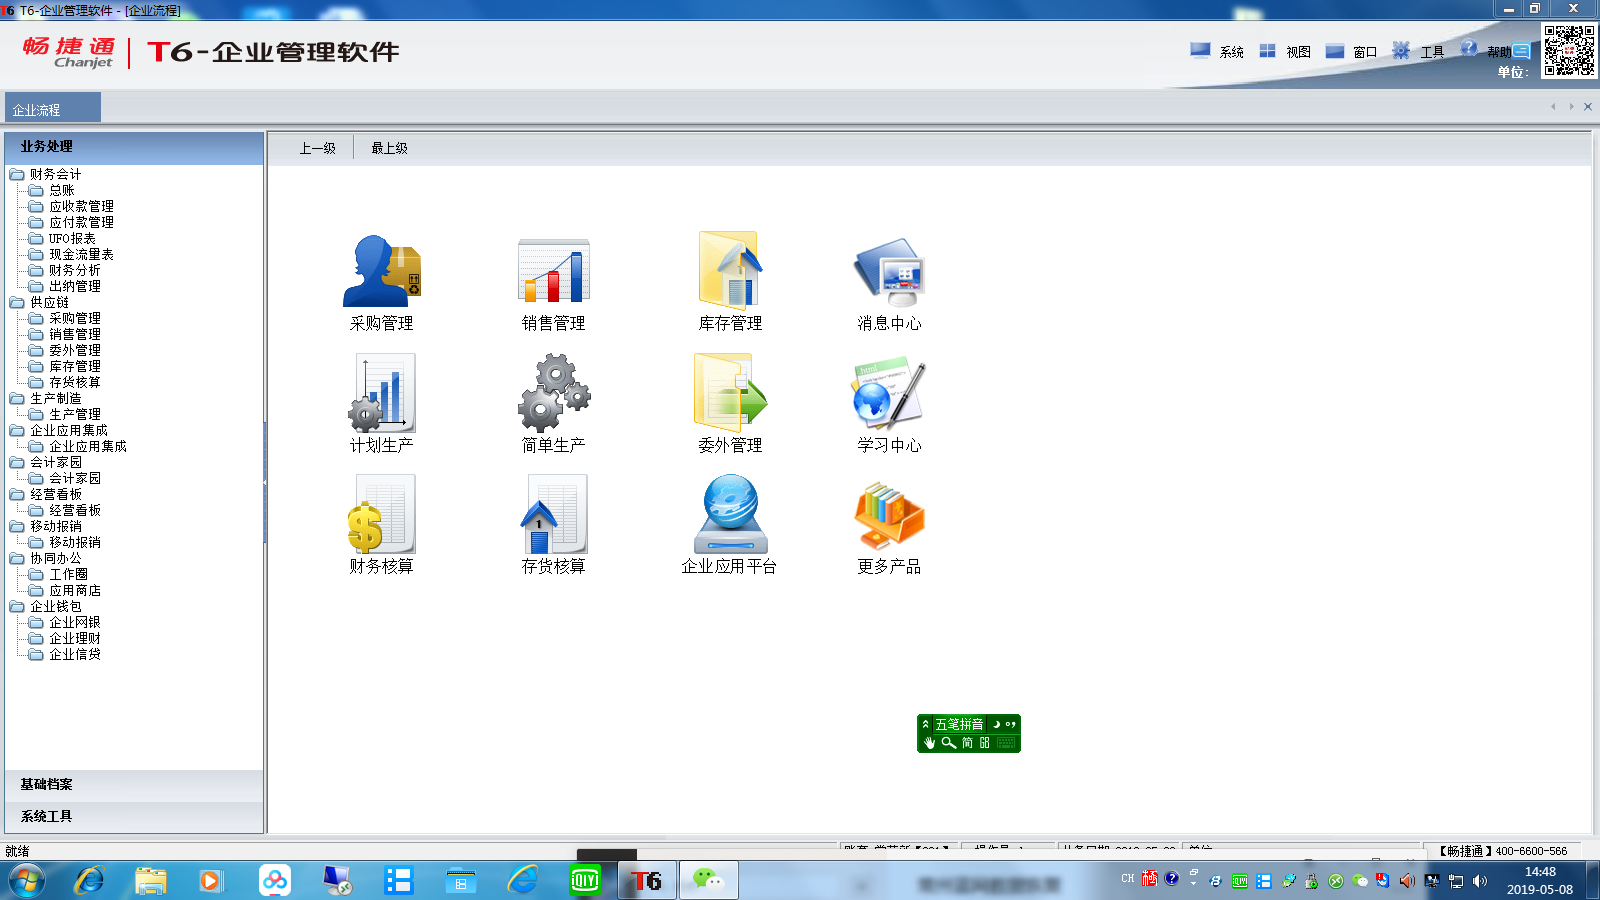Open WeChat from the taskbar

[709, 880]
